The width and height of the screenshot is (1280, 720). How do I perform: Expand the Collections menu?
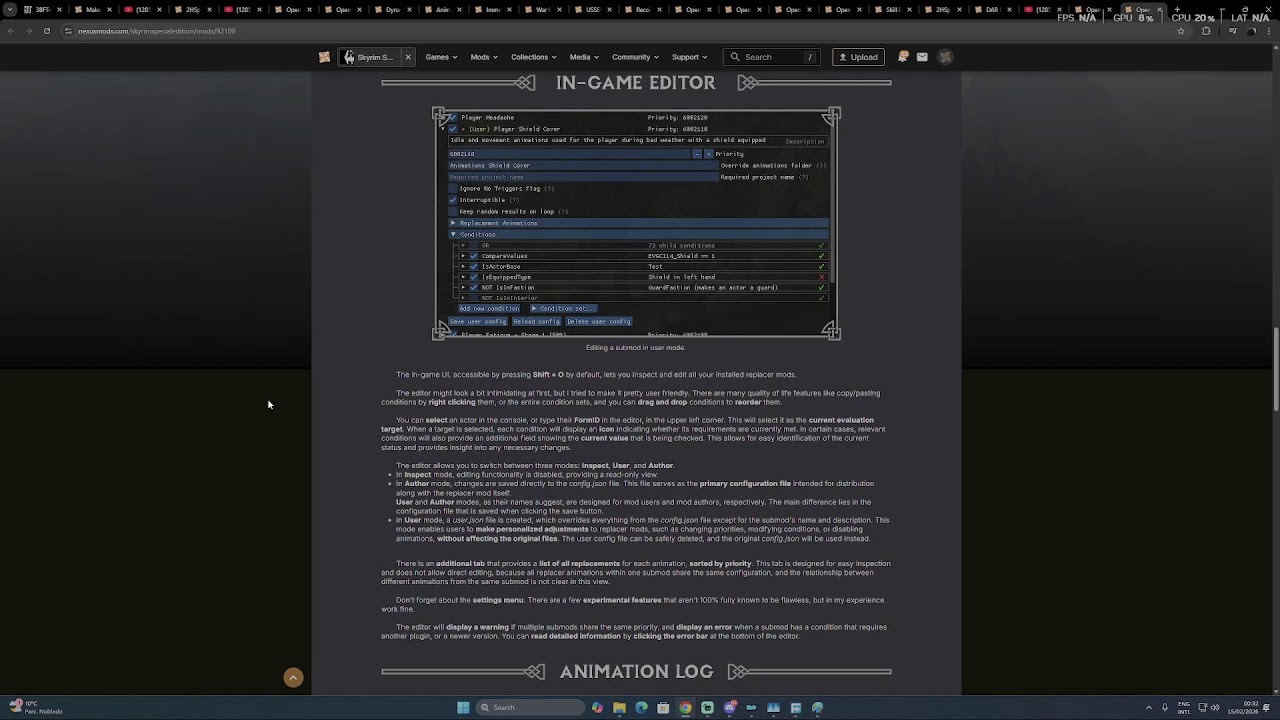coord(534,57)
